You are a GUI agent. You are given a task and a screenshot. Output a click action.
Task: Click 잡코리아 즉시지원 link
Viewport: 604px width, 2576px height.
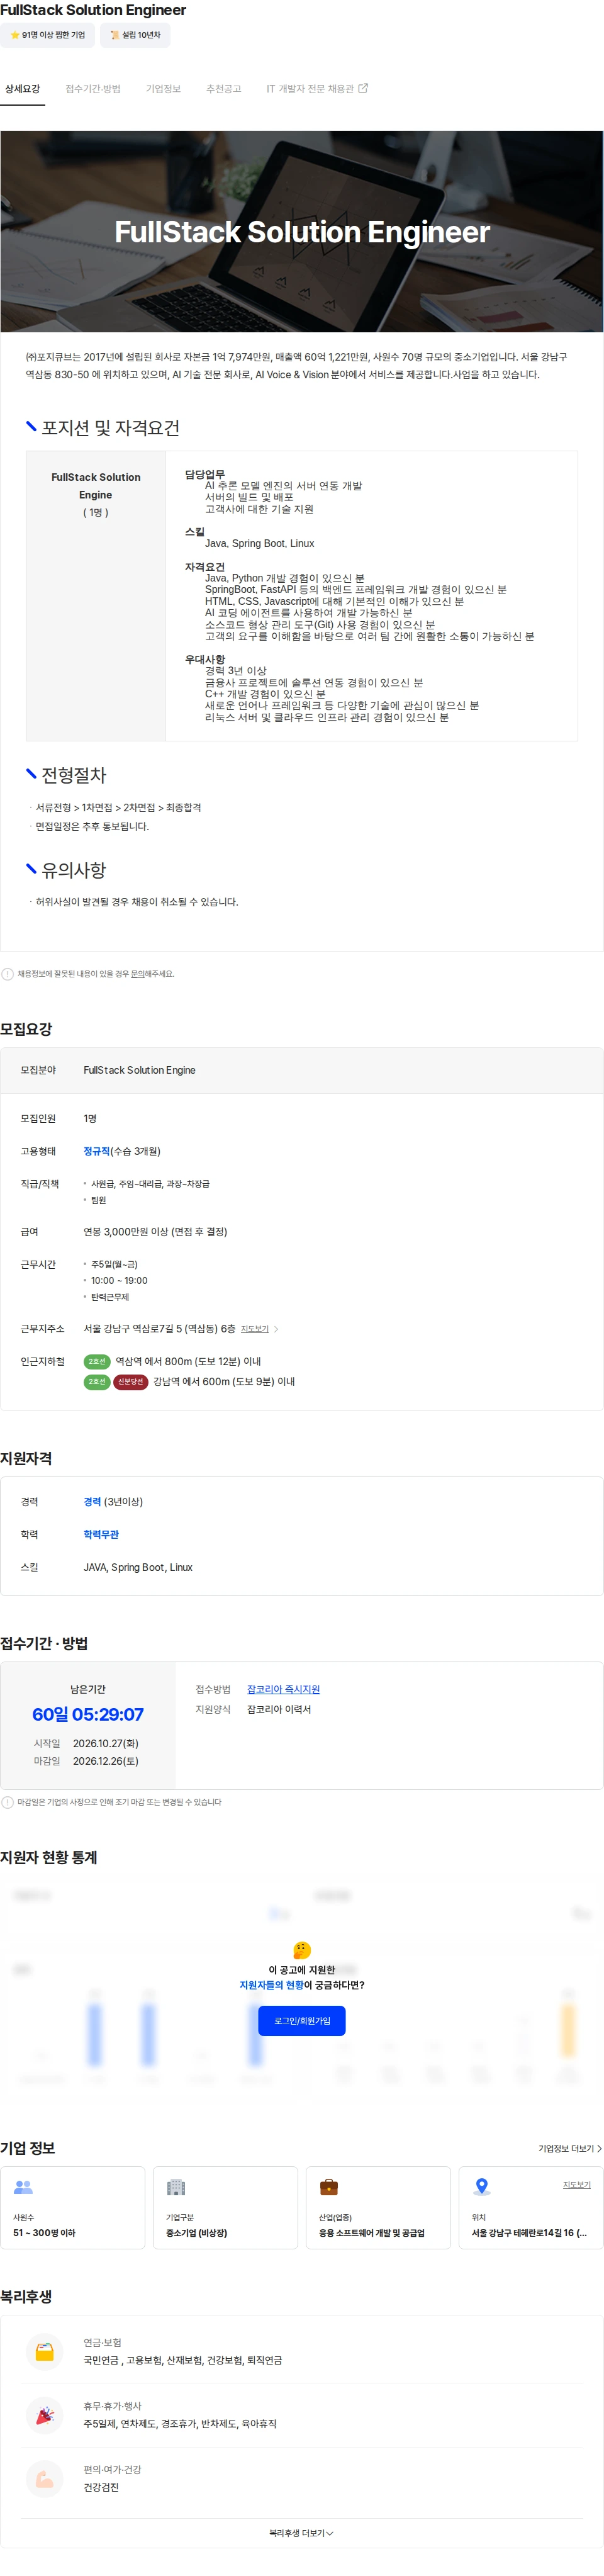coord(283,1689)
